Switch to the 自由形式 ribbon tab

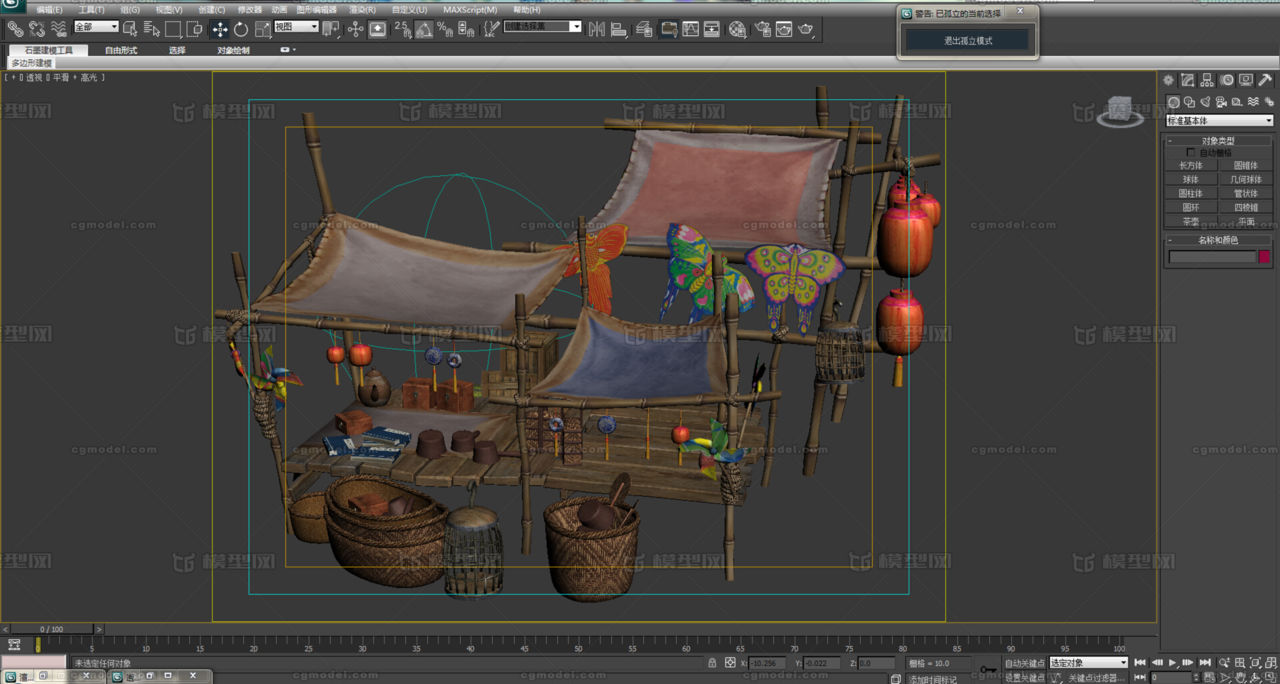point(121,50)
